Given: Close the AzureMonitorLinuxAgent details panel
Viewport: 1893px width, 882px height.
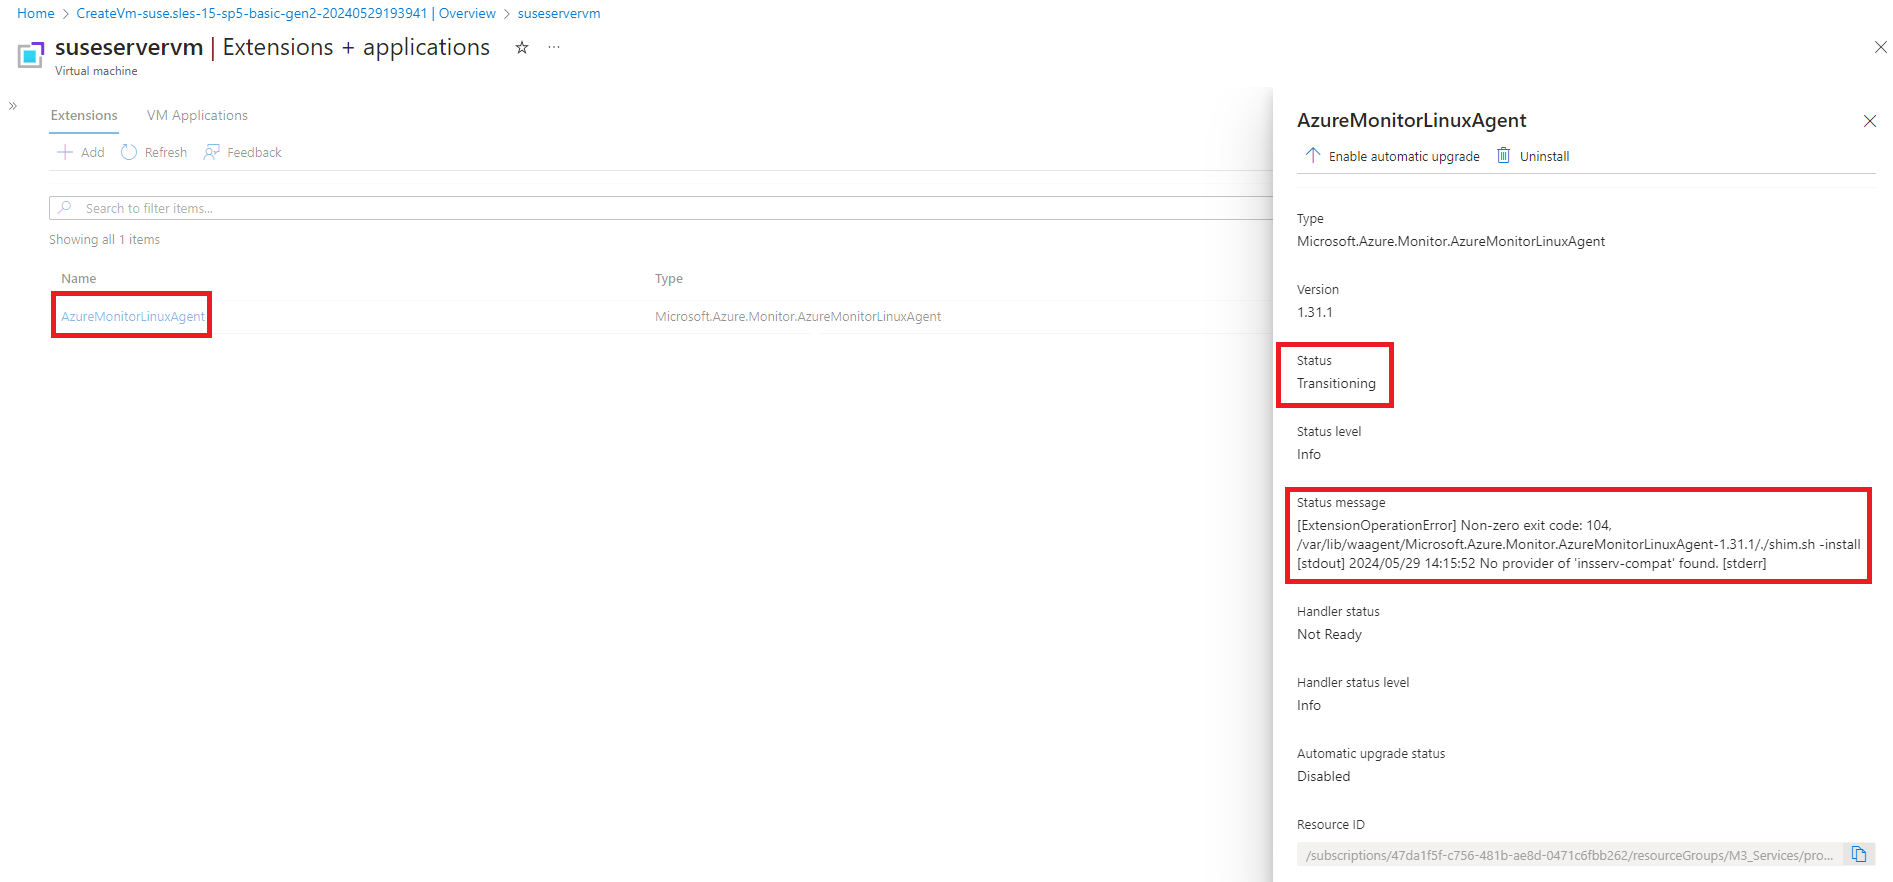Looking at the screenshot, I should [x=1869, y=121].
